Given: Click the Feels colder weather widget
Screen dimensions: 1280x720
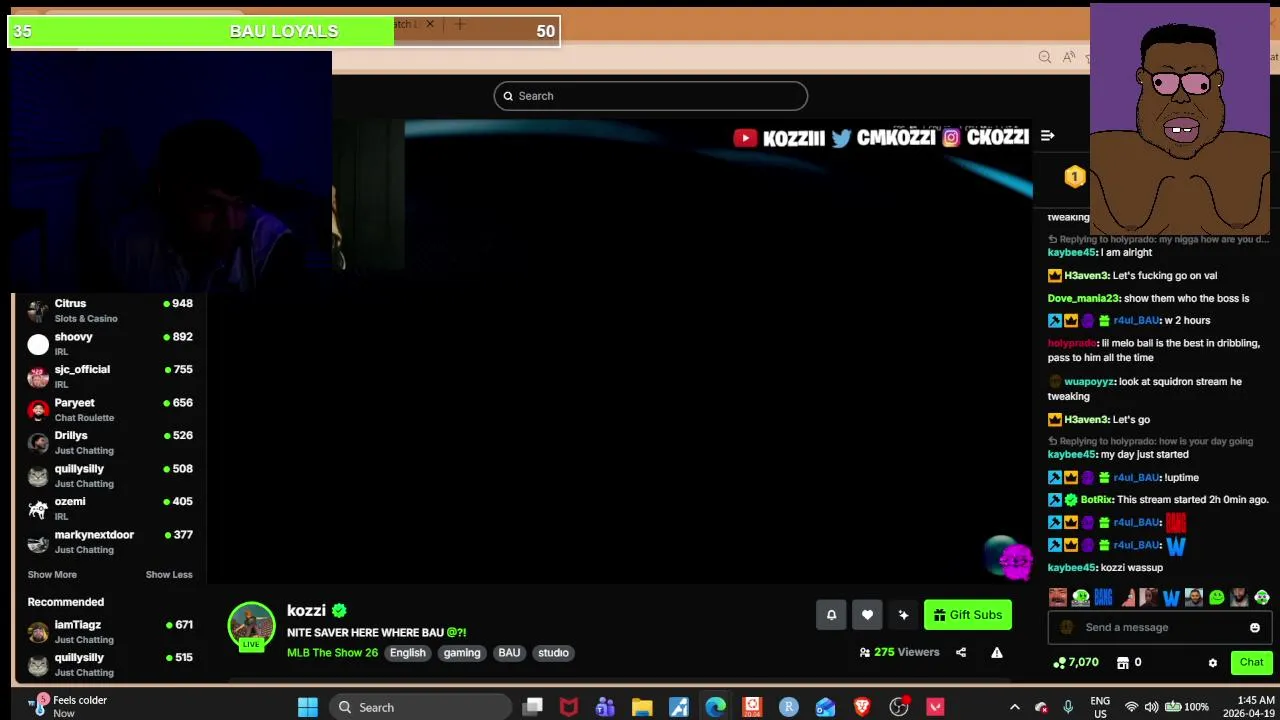Looking at the screenshot, I should coord(70,706).
